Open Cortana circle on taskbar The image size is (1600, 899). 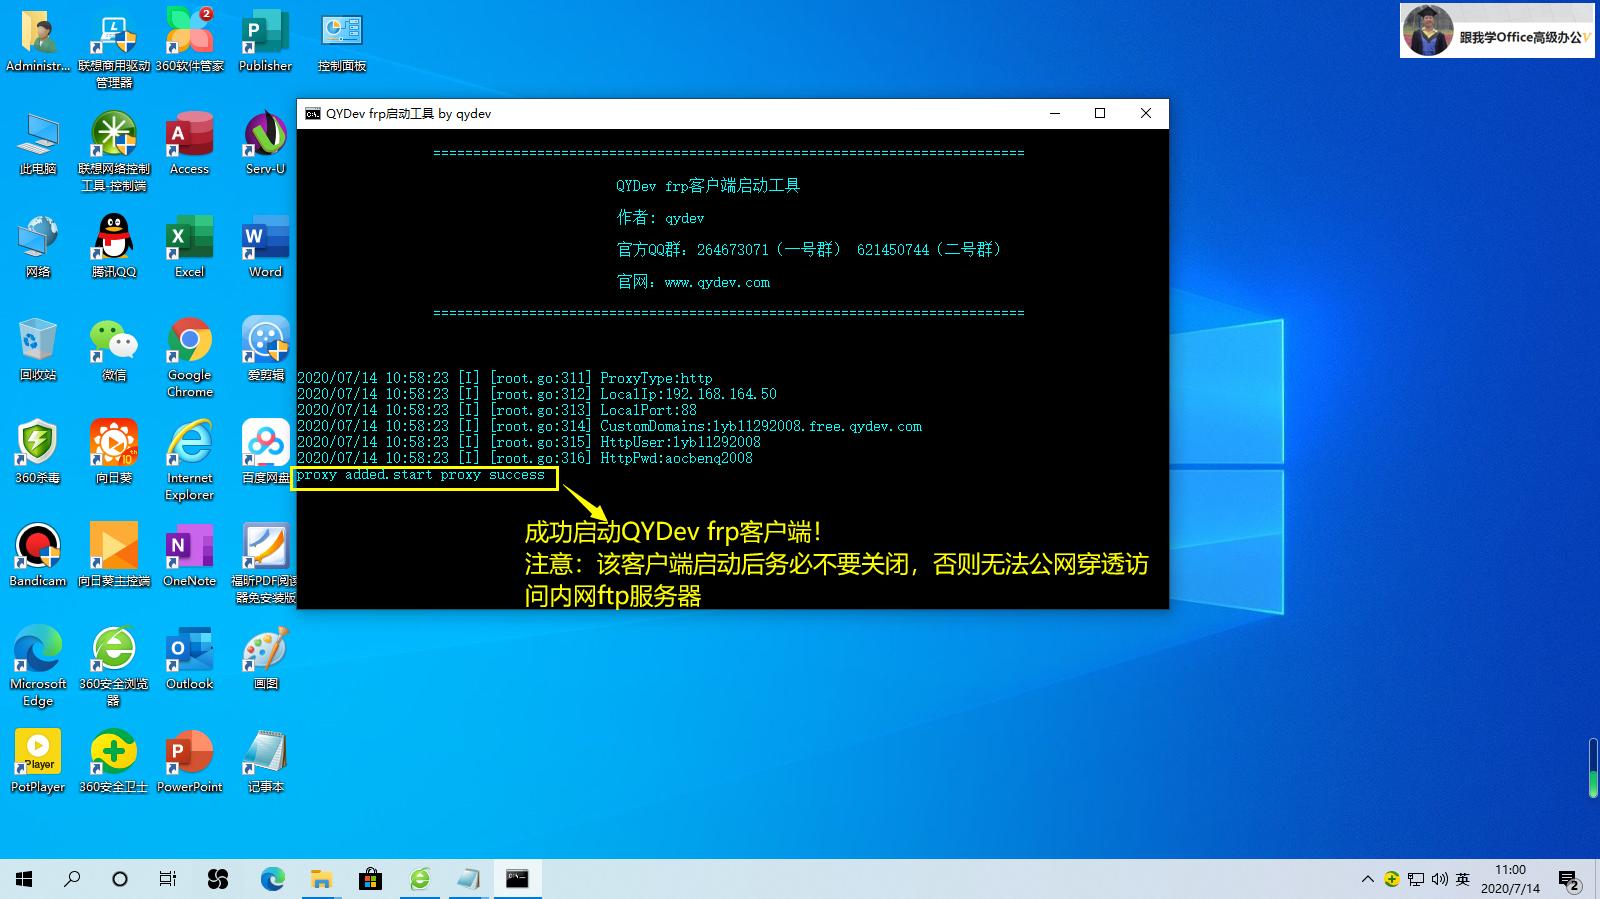[120, 879]
